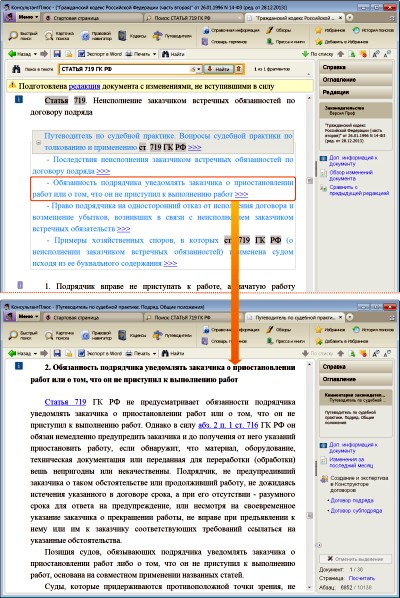Open Обзор изменений документа link

[x=351, y=175]
